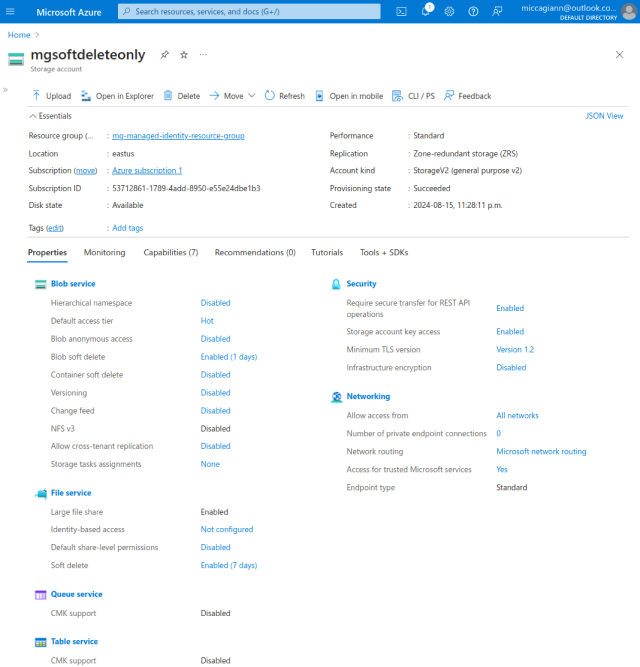
Task: Click the Queue service heading
Action: pyautogui.click(x=77, y=594)
